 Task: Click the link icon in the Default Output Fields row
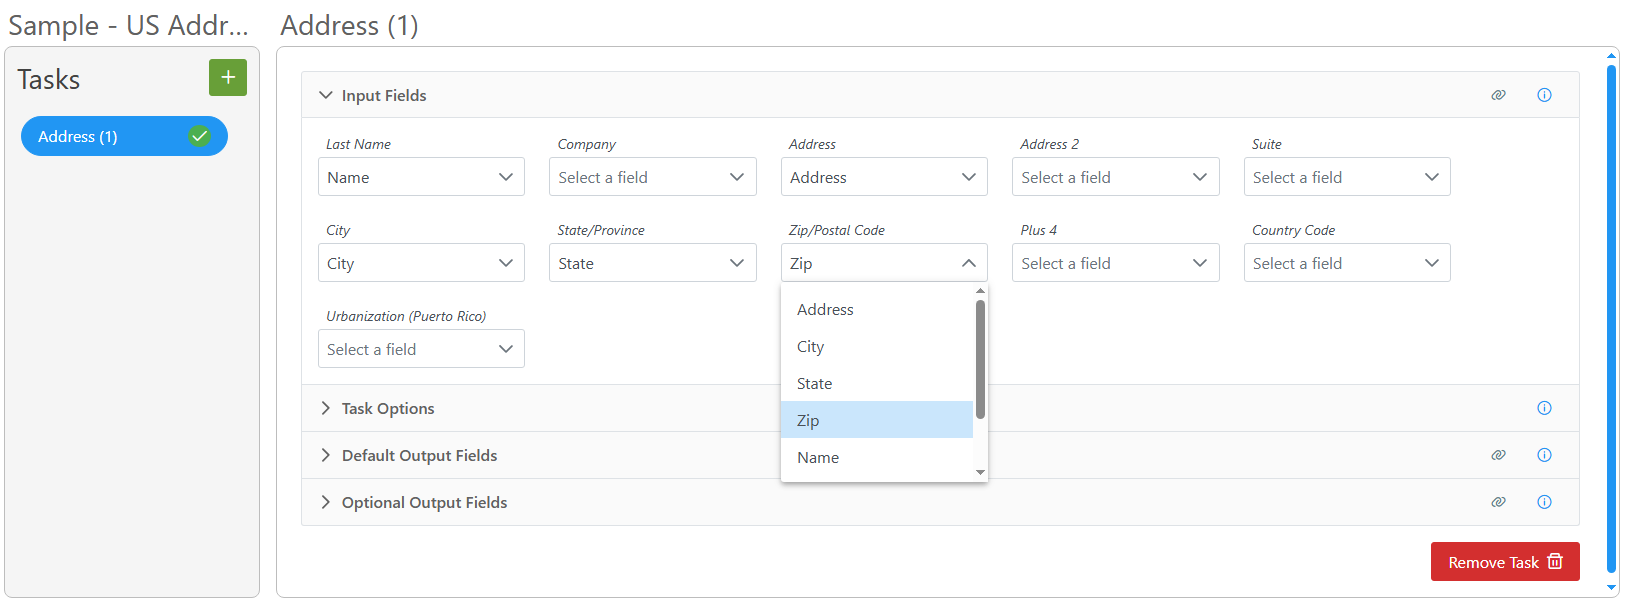coord(1498,455)
